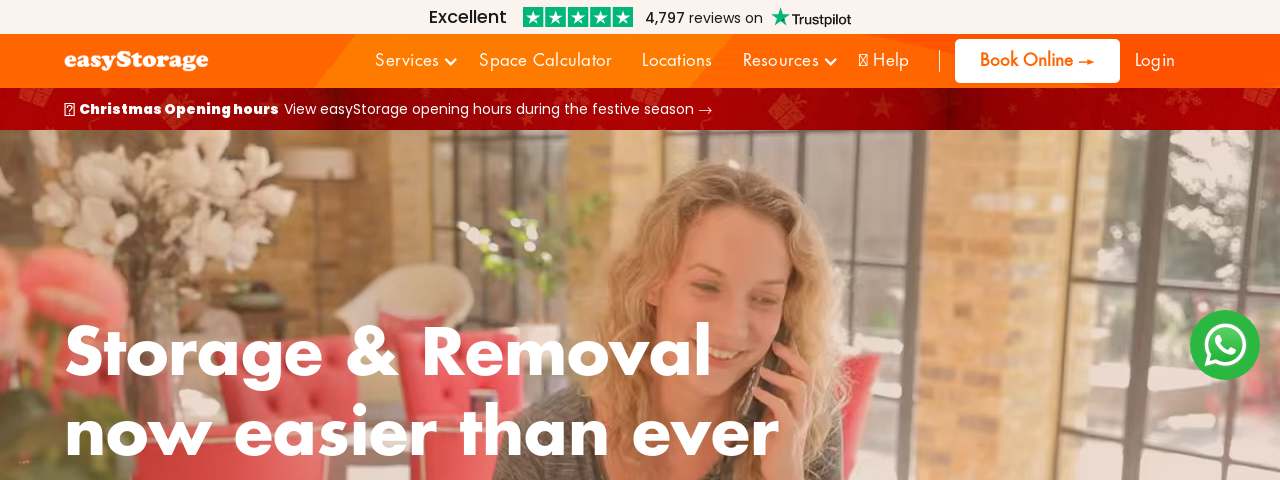The height and width of the screenshot is (480, 1280).
Task: Open the WhatsApp chat icon
Action: (1225, 345)
